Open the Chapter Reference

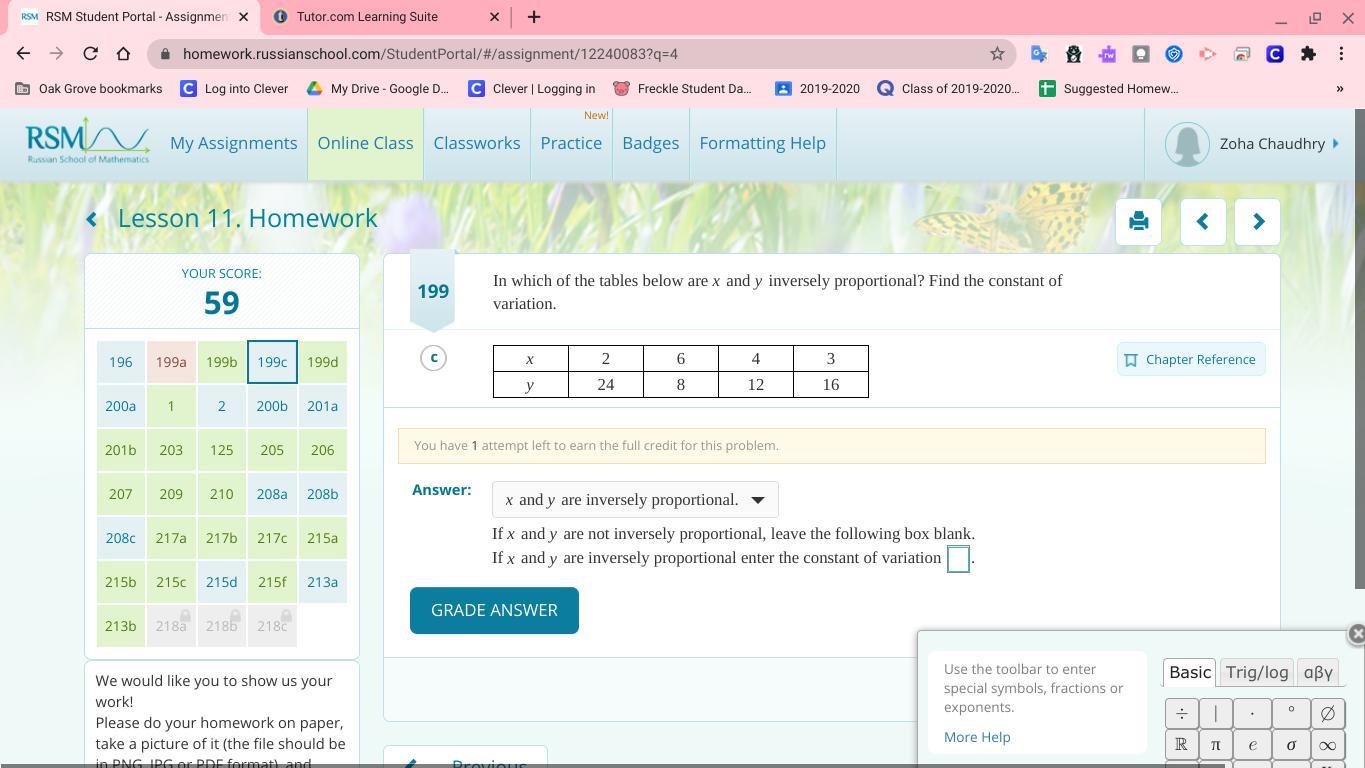(x=1191, y=360)
